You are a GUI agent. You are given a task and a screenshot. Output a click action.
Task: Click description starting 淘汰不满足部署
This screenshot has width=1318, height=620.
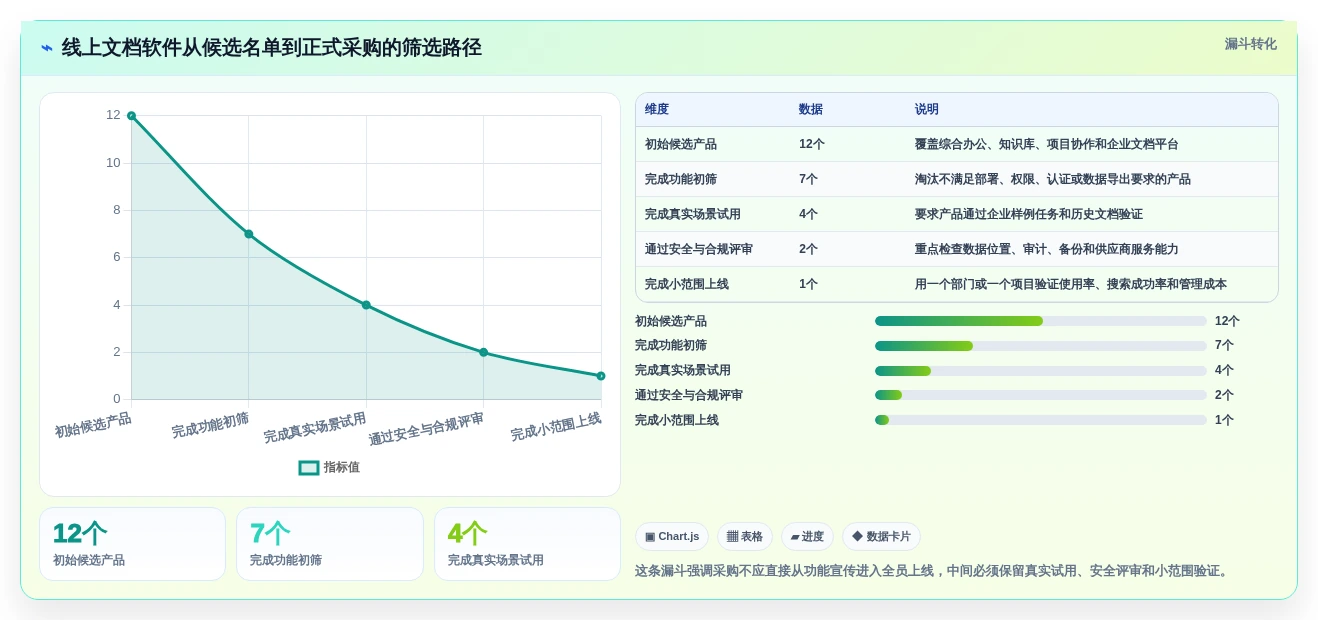pyautogui.click(x=1053, y=180)
